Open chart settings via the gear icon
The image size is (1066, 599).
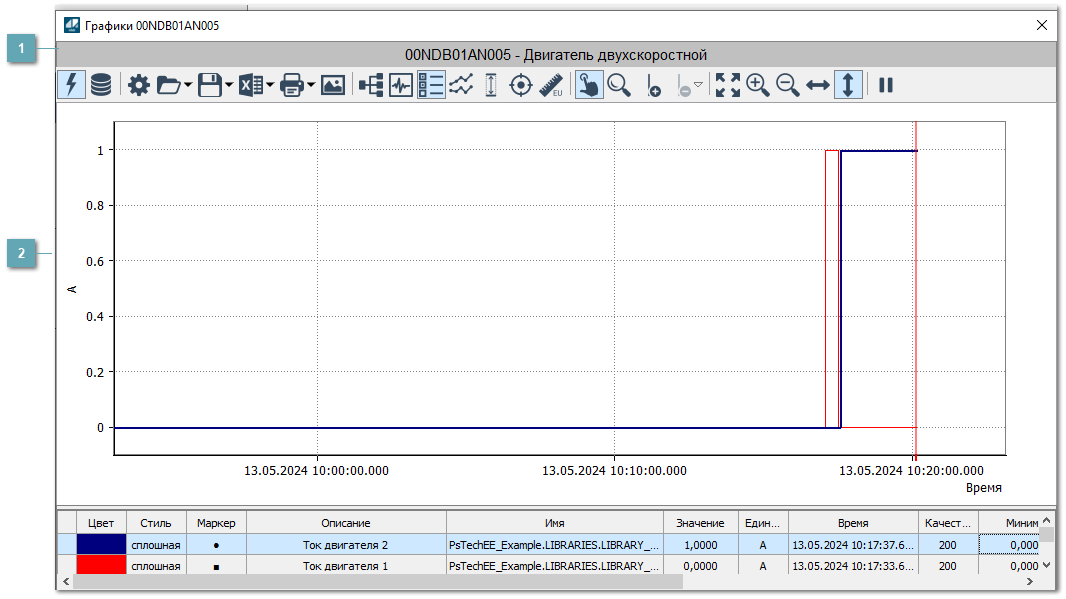[x=139, y=86]
